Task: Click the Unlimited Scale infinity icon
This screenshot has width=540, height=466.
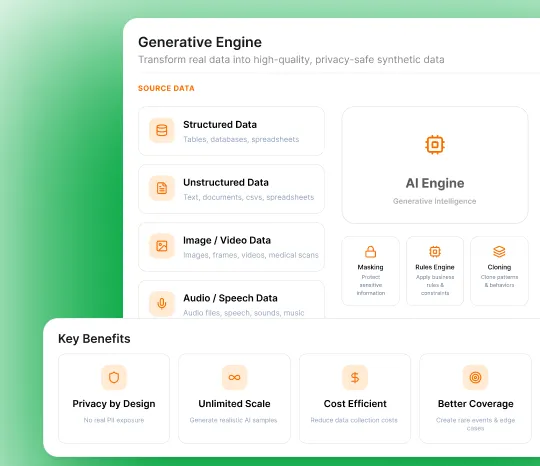Action: point(235,377)
